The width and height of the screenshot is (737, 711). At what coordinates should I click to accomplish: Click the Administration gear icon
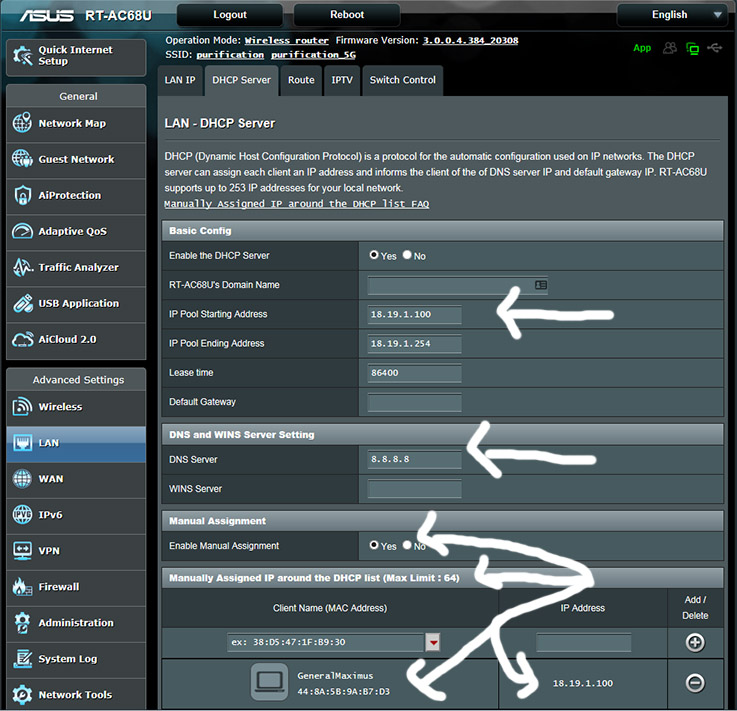22,623
